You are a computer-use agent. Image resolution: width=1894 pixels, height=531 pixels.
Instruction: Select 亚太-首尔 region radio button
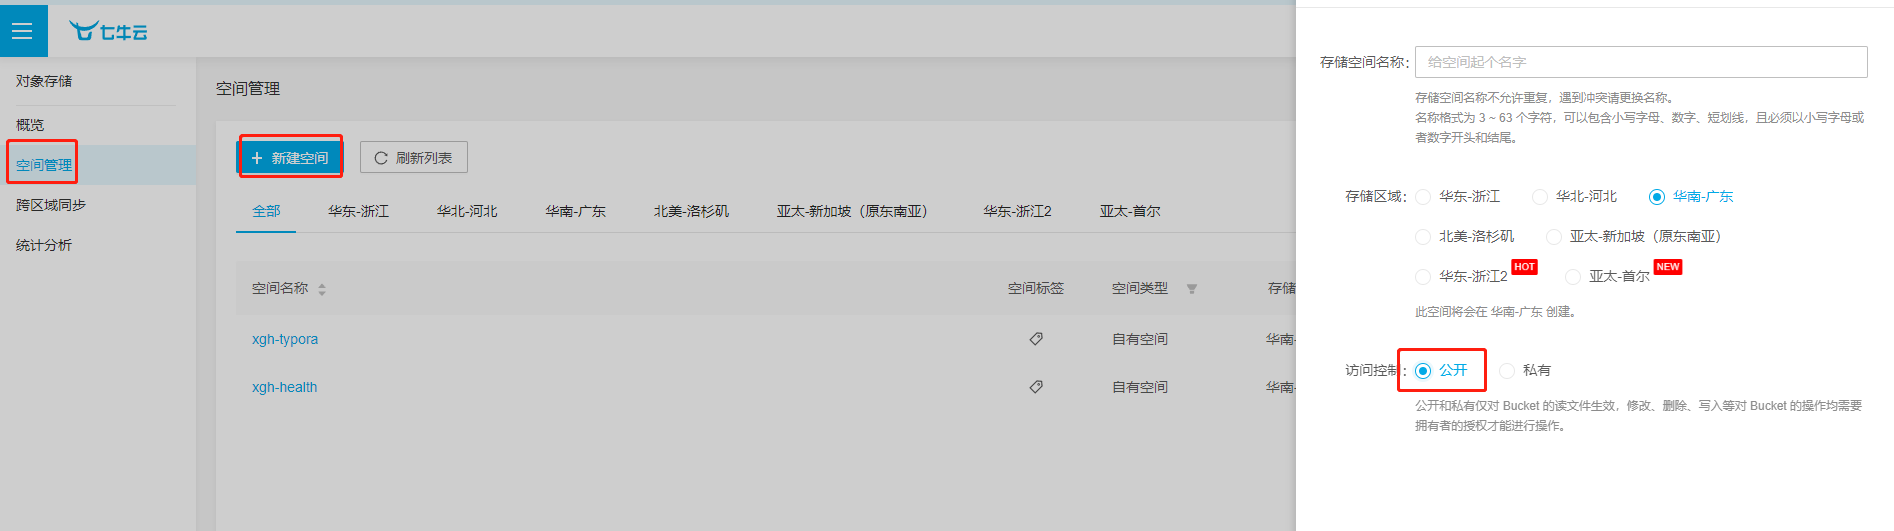tap(1573, 277)
